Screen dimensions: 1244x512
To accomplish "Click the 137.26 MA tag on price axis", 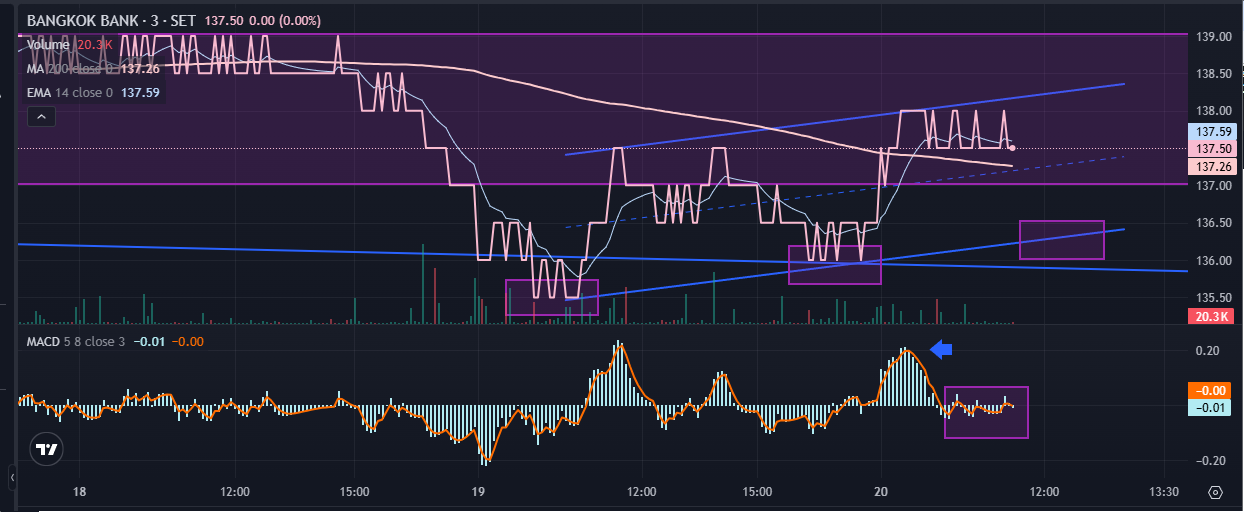I will tap(1212, 166).
